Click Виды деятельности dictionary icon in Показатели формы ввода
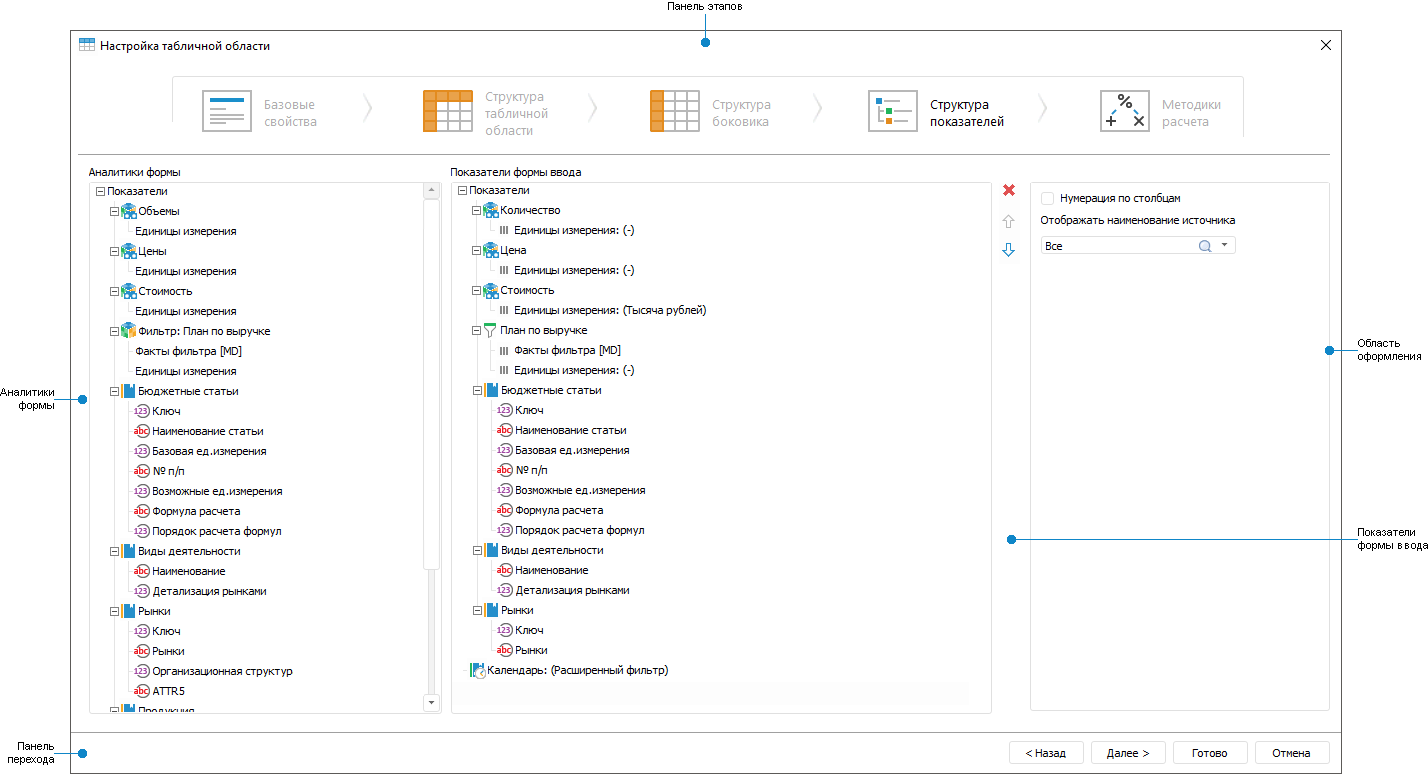1428x774 pixels. tap(490, 550)
